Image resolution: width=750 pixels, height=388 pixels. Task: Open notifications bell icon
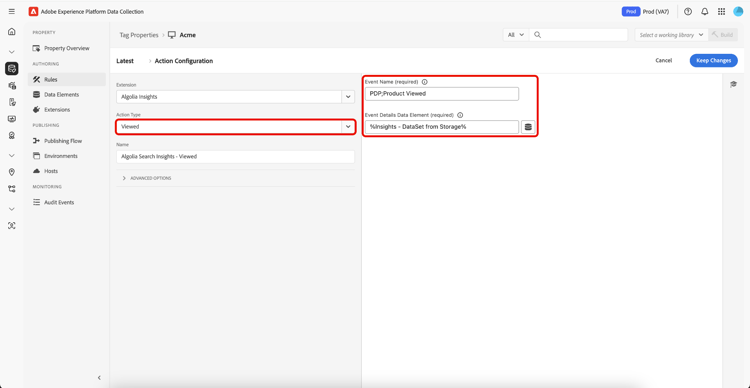[x=705, y=11]
